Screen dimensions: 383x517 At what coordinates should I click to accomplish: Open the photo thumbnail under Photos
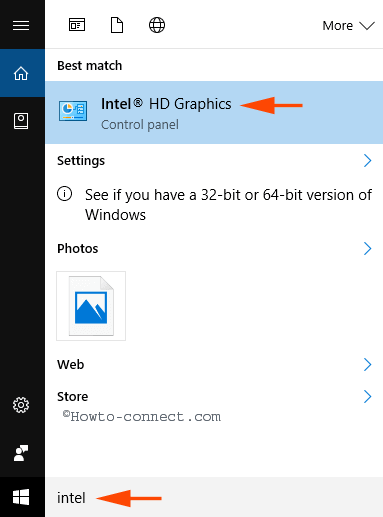tap(91, 306)
